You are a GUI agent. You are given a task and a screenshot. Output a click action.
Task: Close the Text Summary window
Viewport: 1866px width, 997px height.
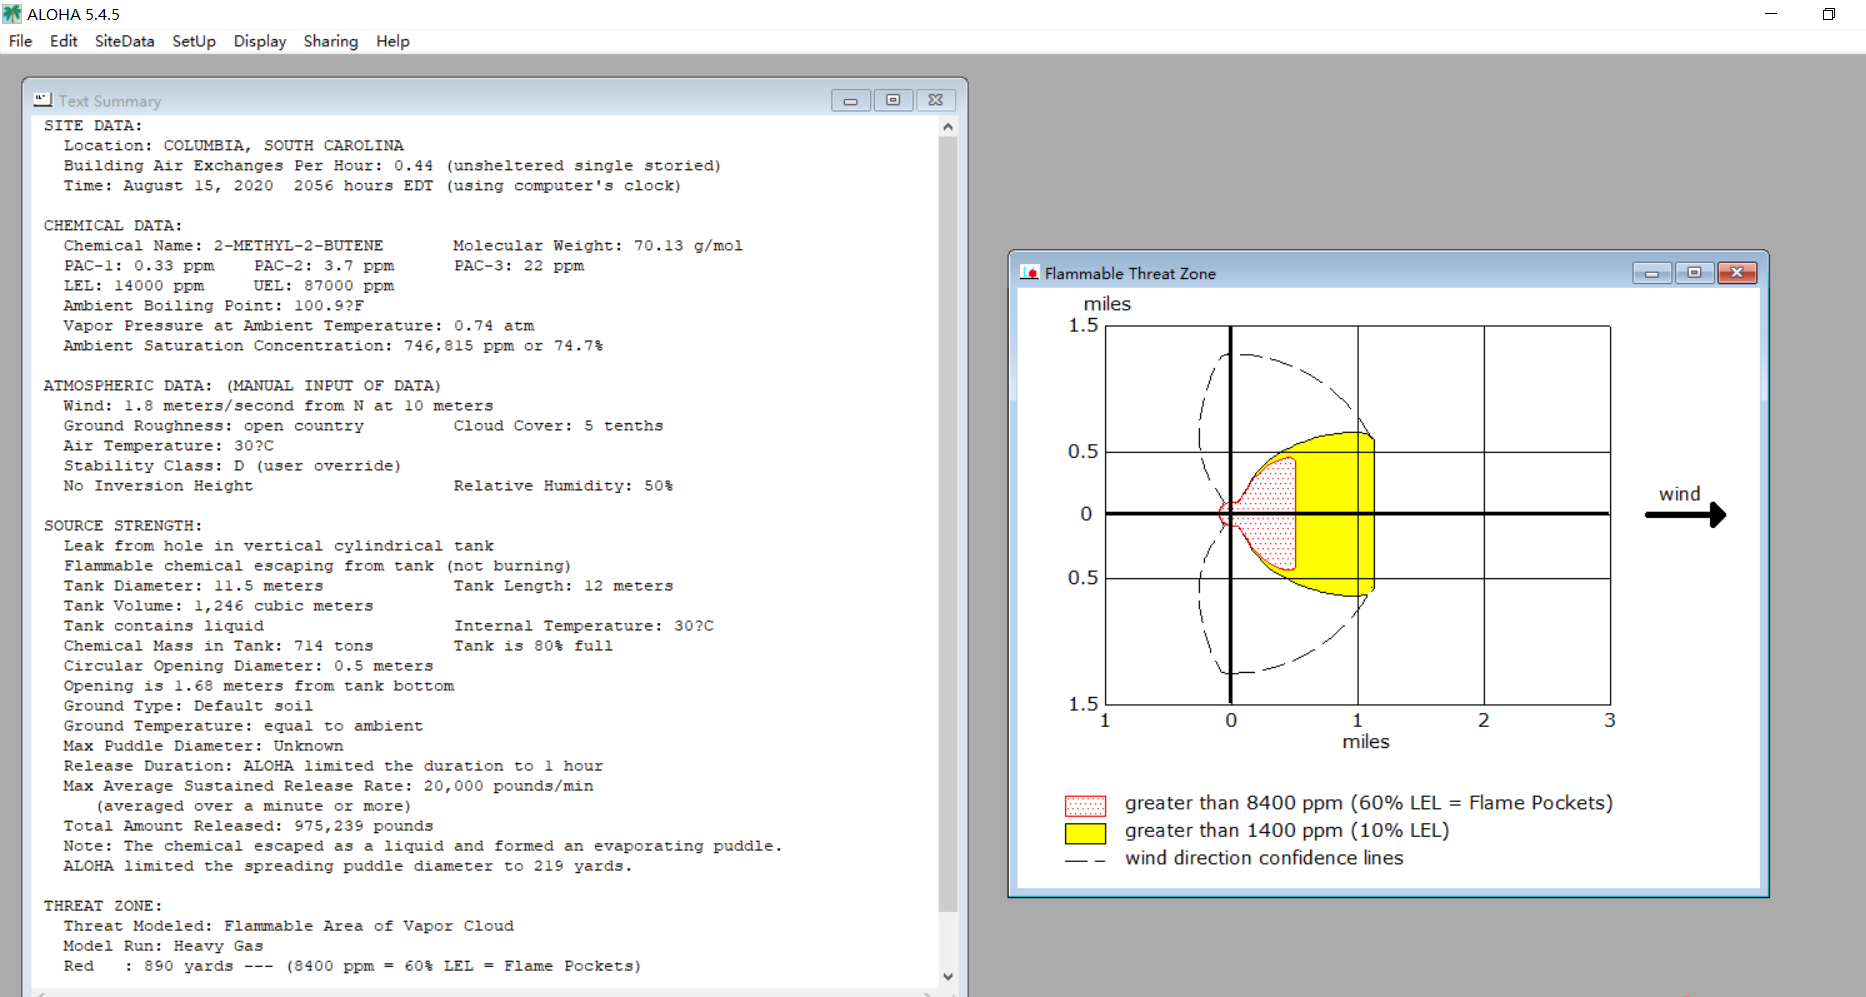935,100
